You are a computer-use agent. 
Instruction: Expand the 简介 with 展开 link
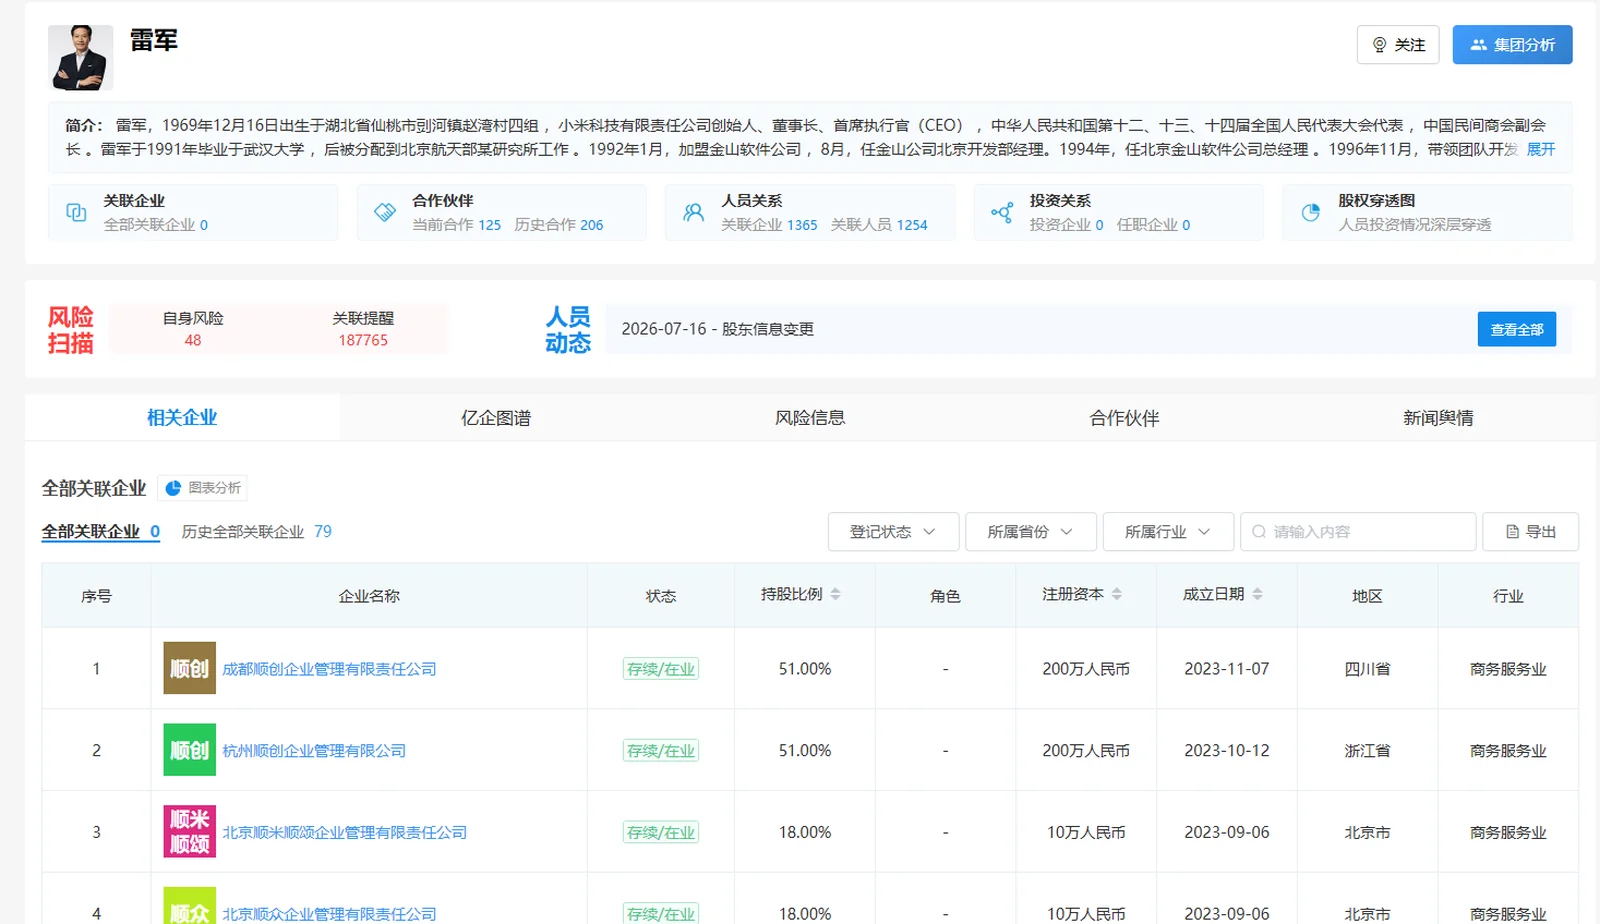click(1541, 149)
